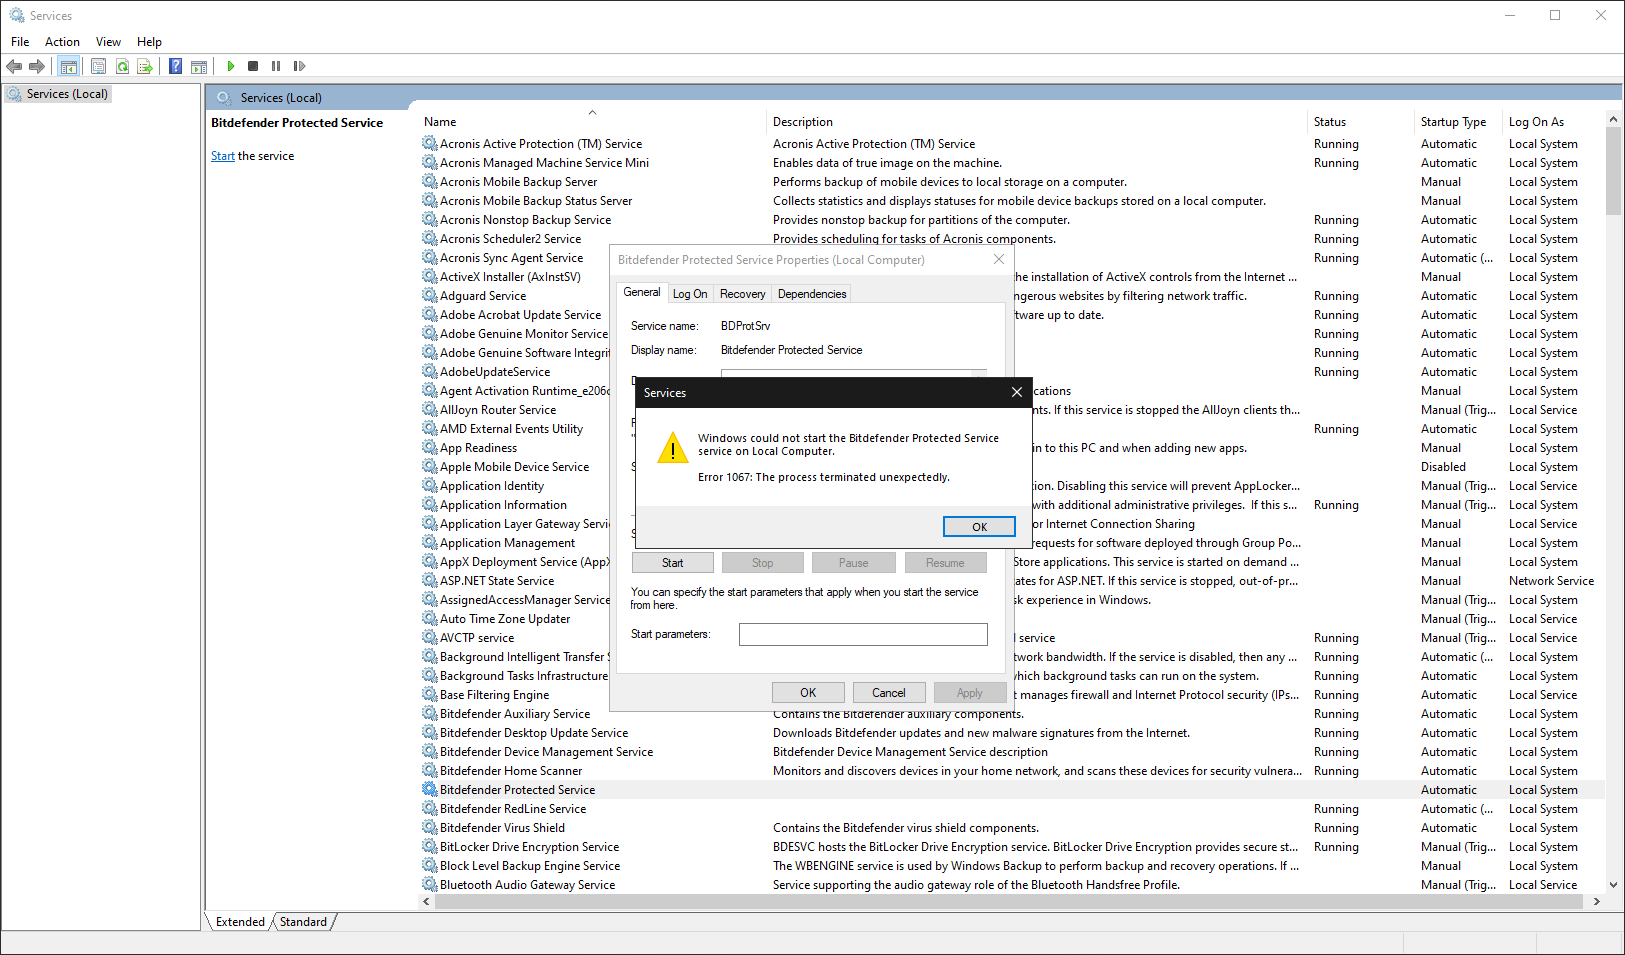This screenshot has width=1625, height=955.
Task: Switch to the Standard view tab
Action: click(303, 922)
